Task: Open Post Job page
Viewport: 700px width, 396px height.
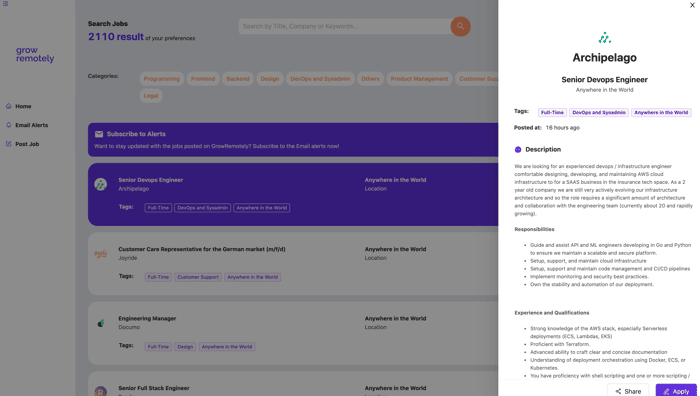Action: [27, 144]
